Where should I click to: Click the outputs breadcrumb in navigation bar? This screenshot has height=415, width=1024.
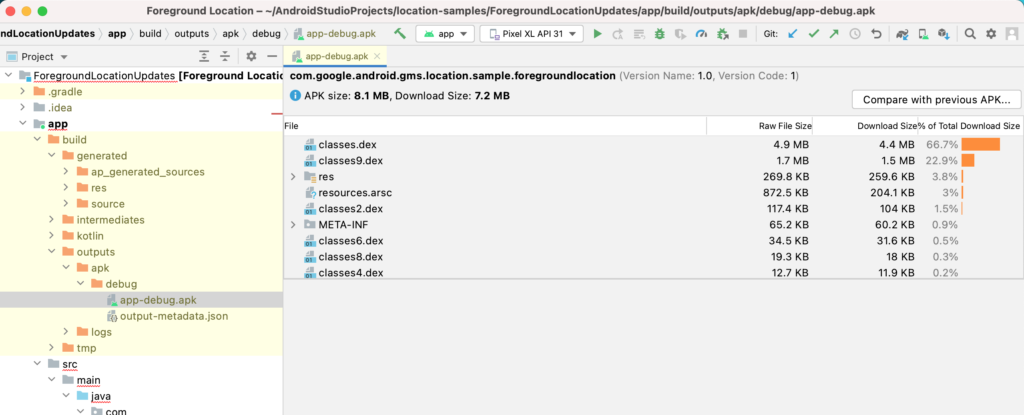(x=192, y=34)
